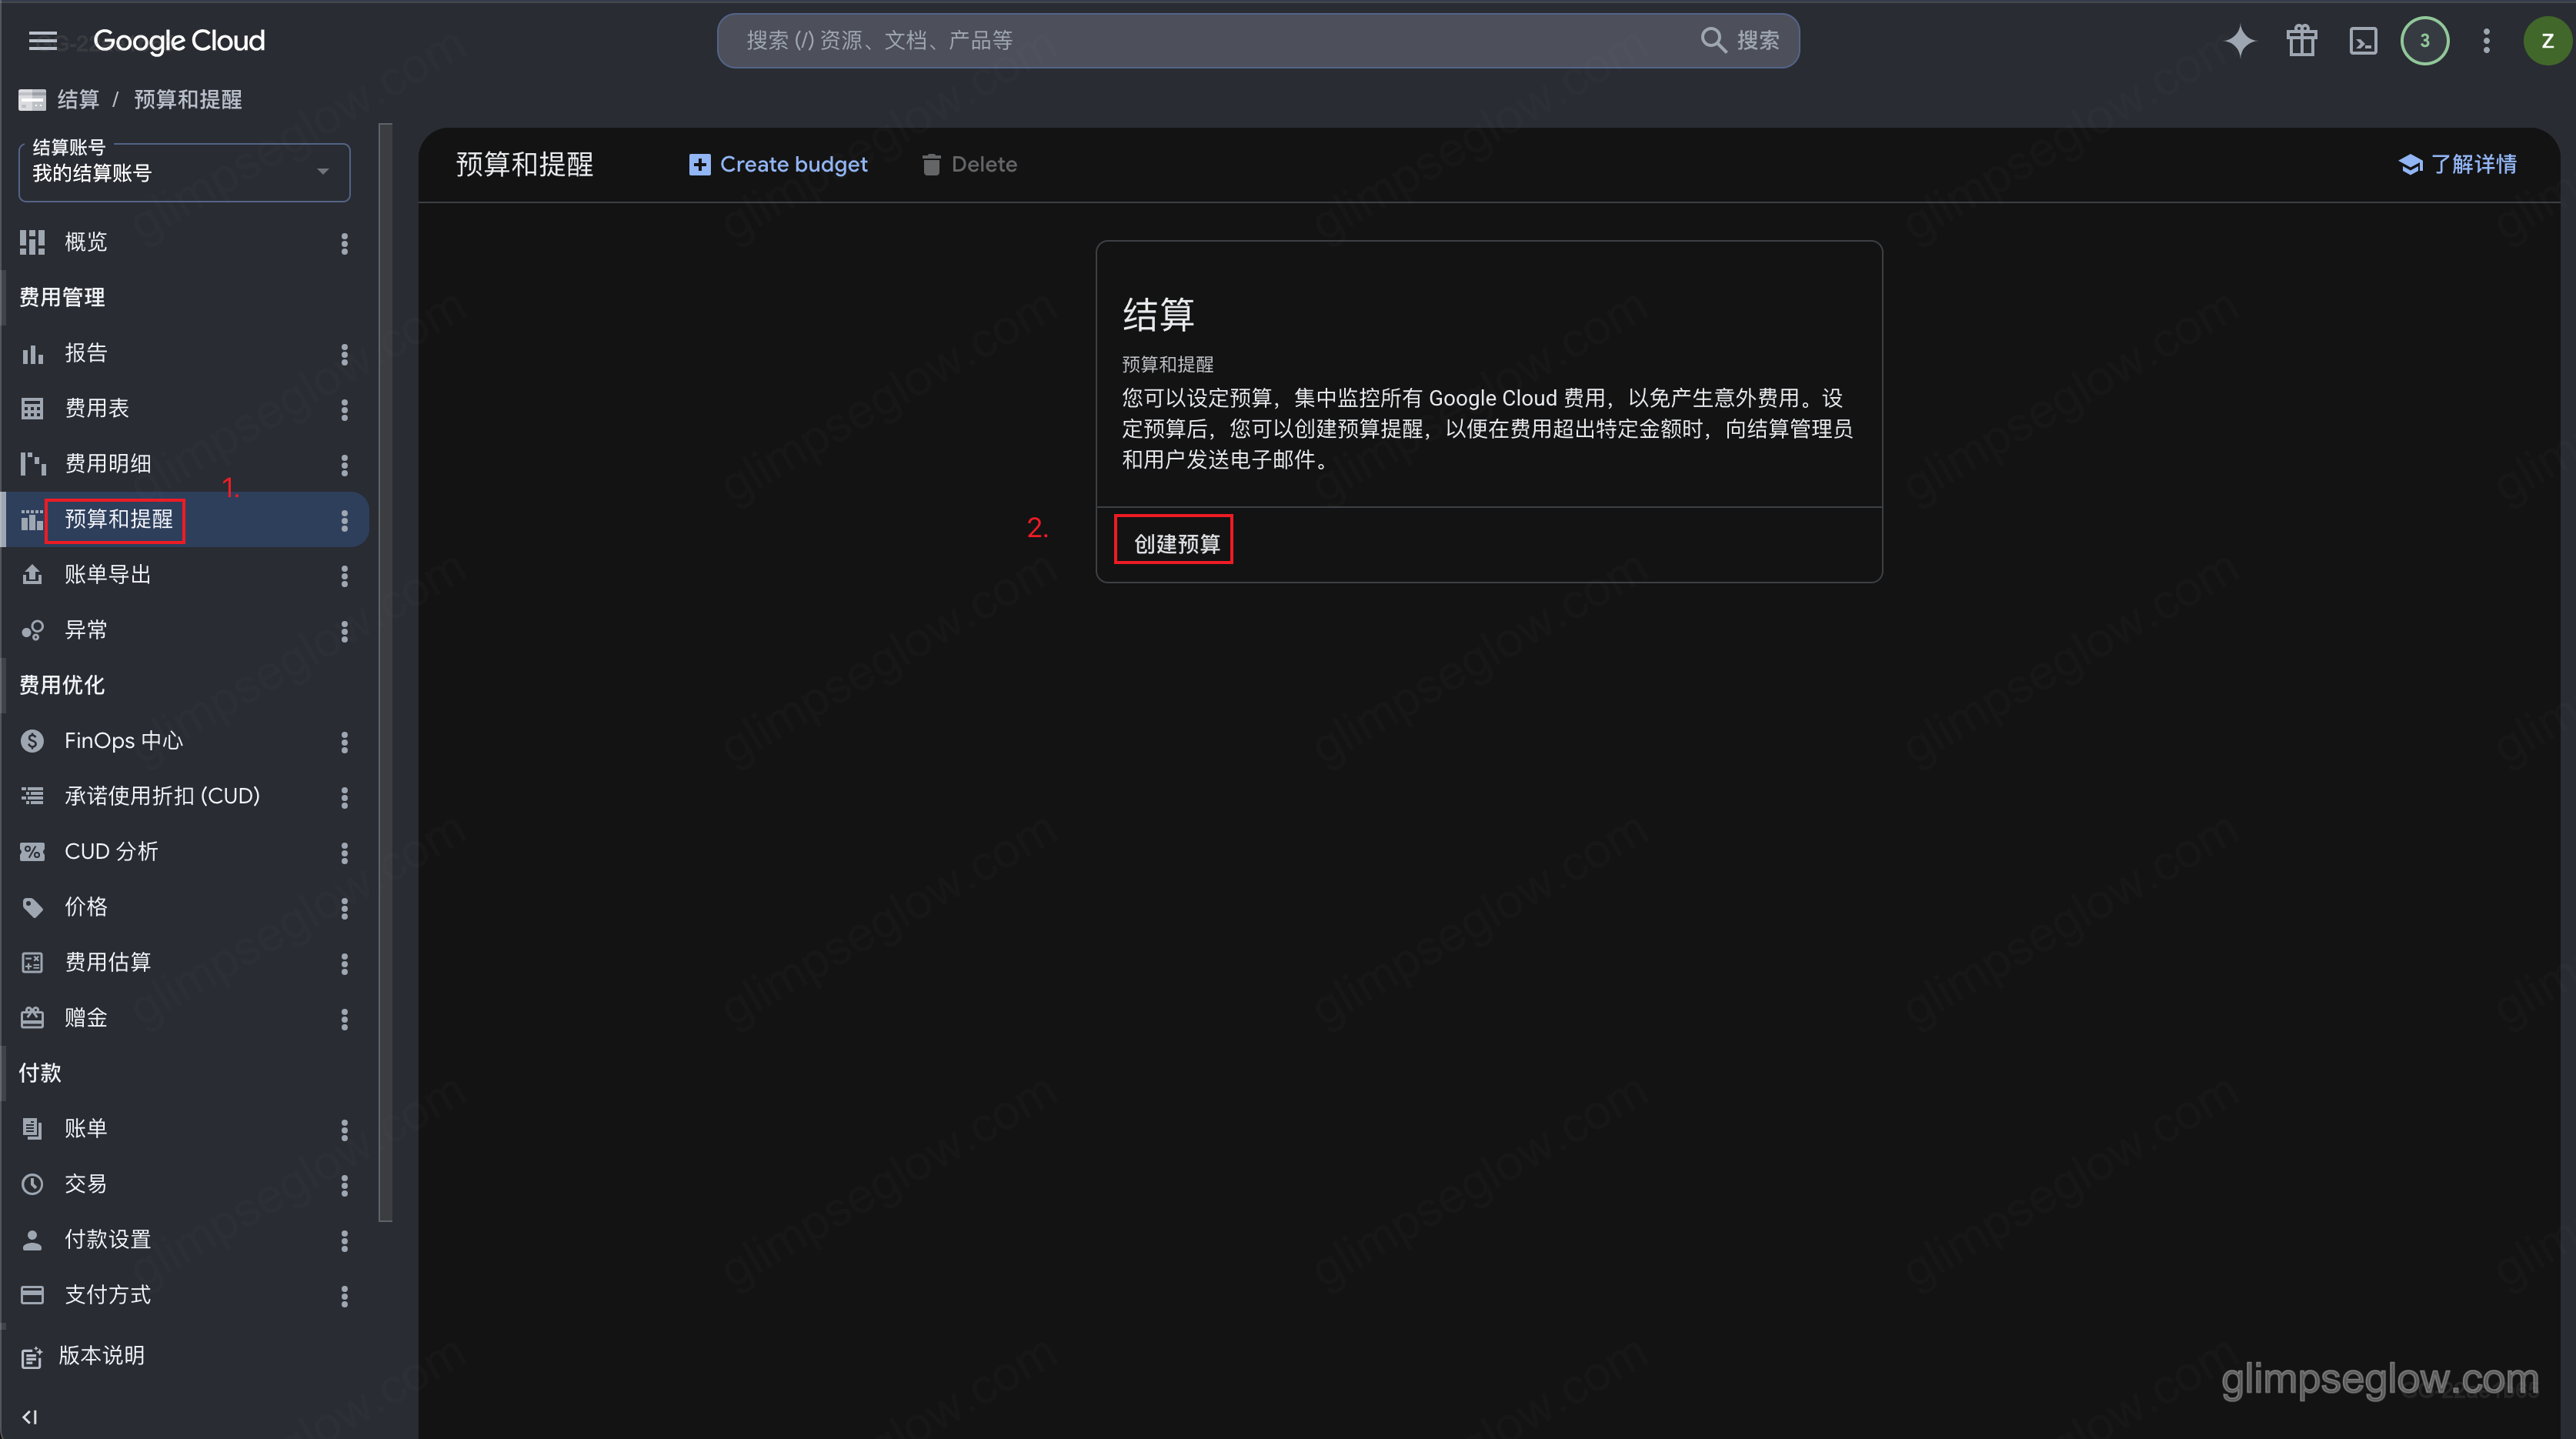Click the search magnifier button

click(x=1740, y=41)
